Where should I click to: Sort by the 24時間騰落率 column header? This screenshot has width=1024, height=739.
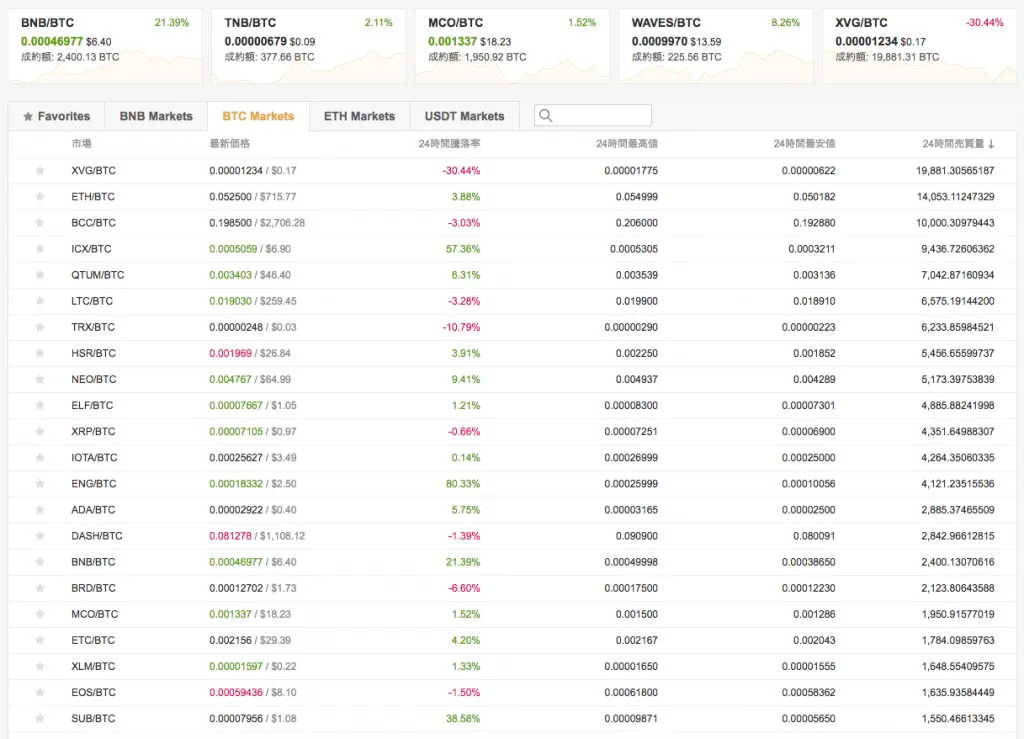449,144
